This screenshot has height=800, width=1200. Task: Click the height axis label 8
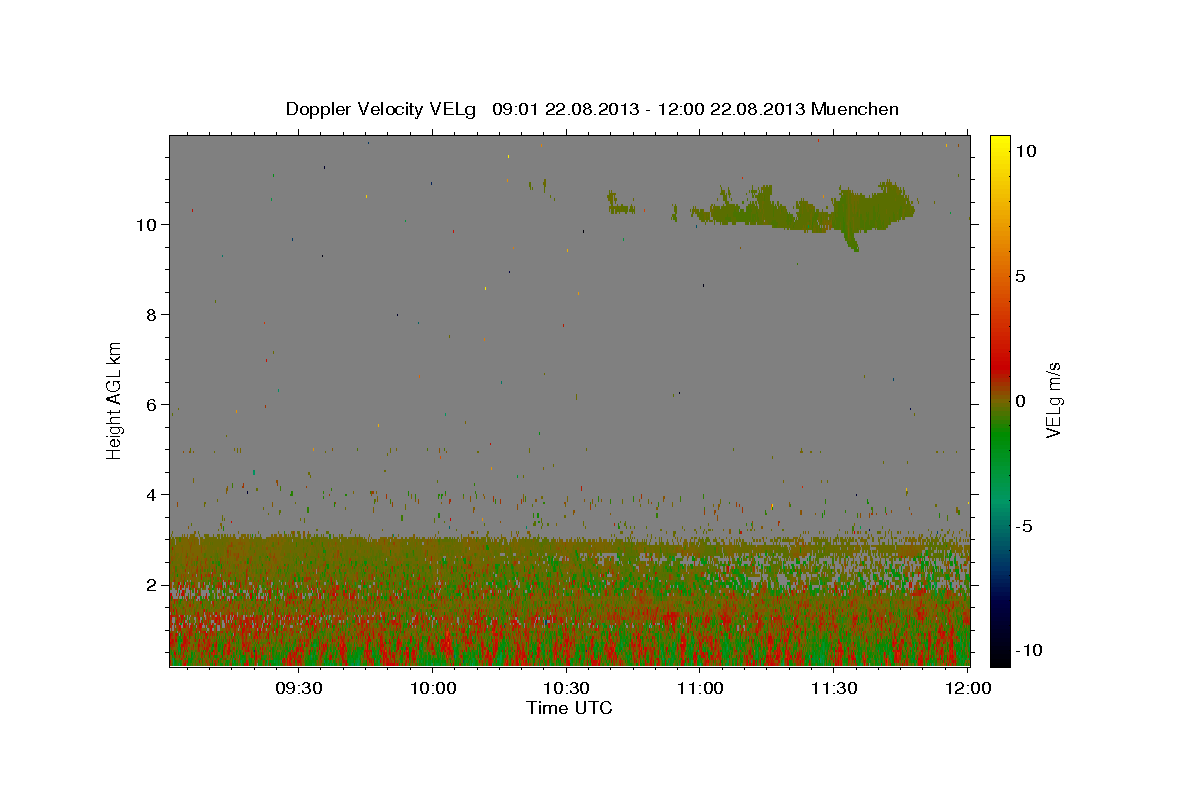click(152, 314)
